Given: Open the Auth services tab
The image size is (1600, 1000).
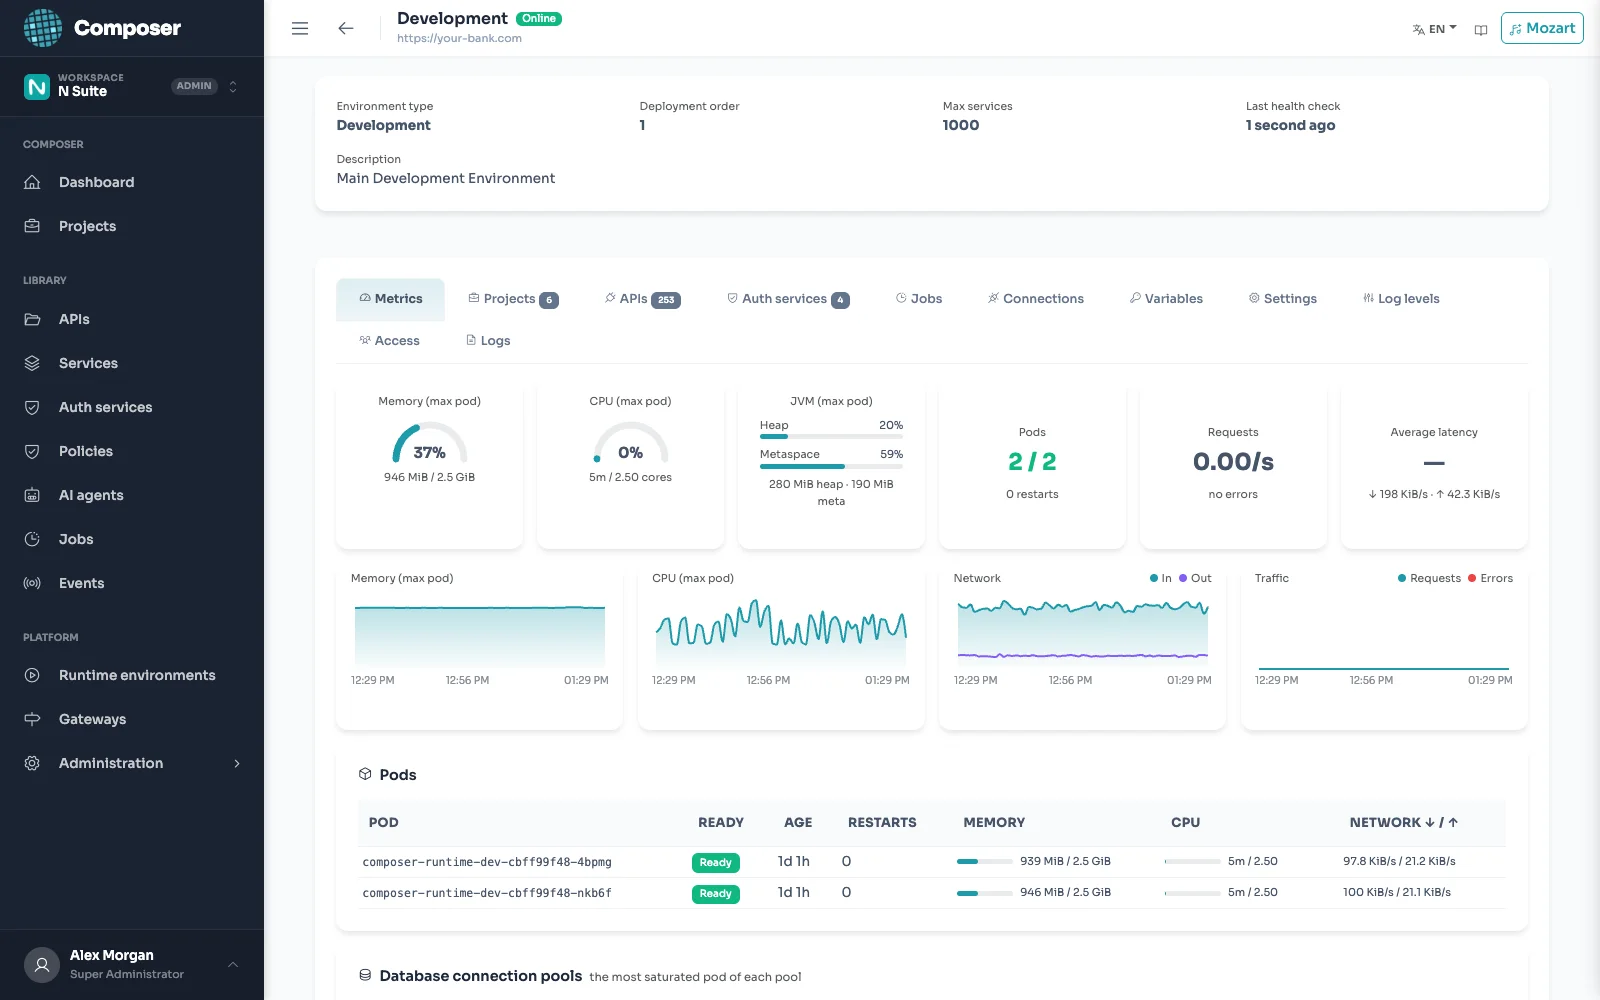Looking at the screenshot, I should click(x=788, y=299).
